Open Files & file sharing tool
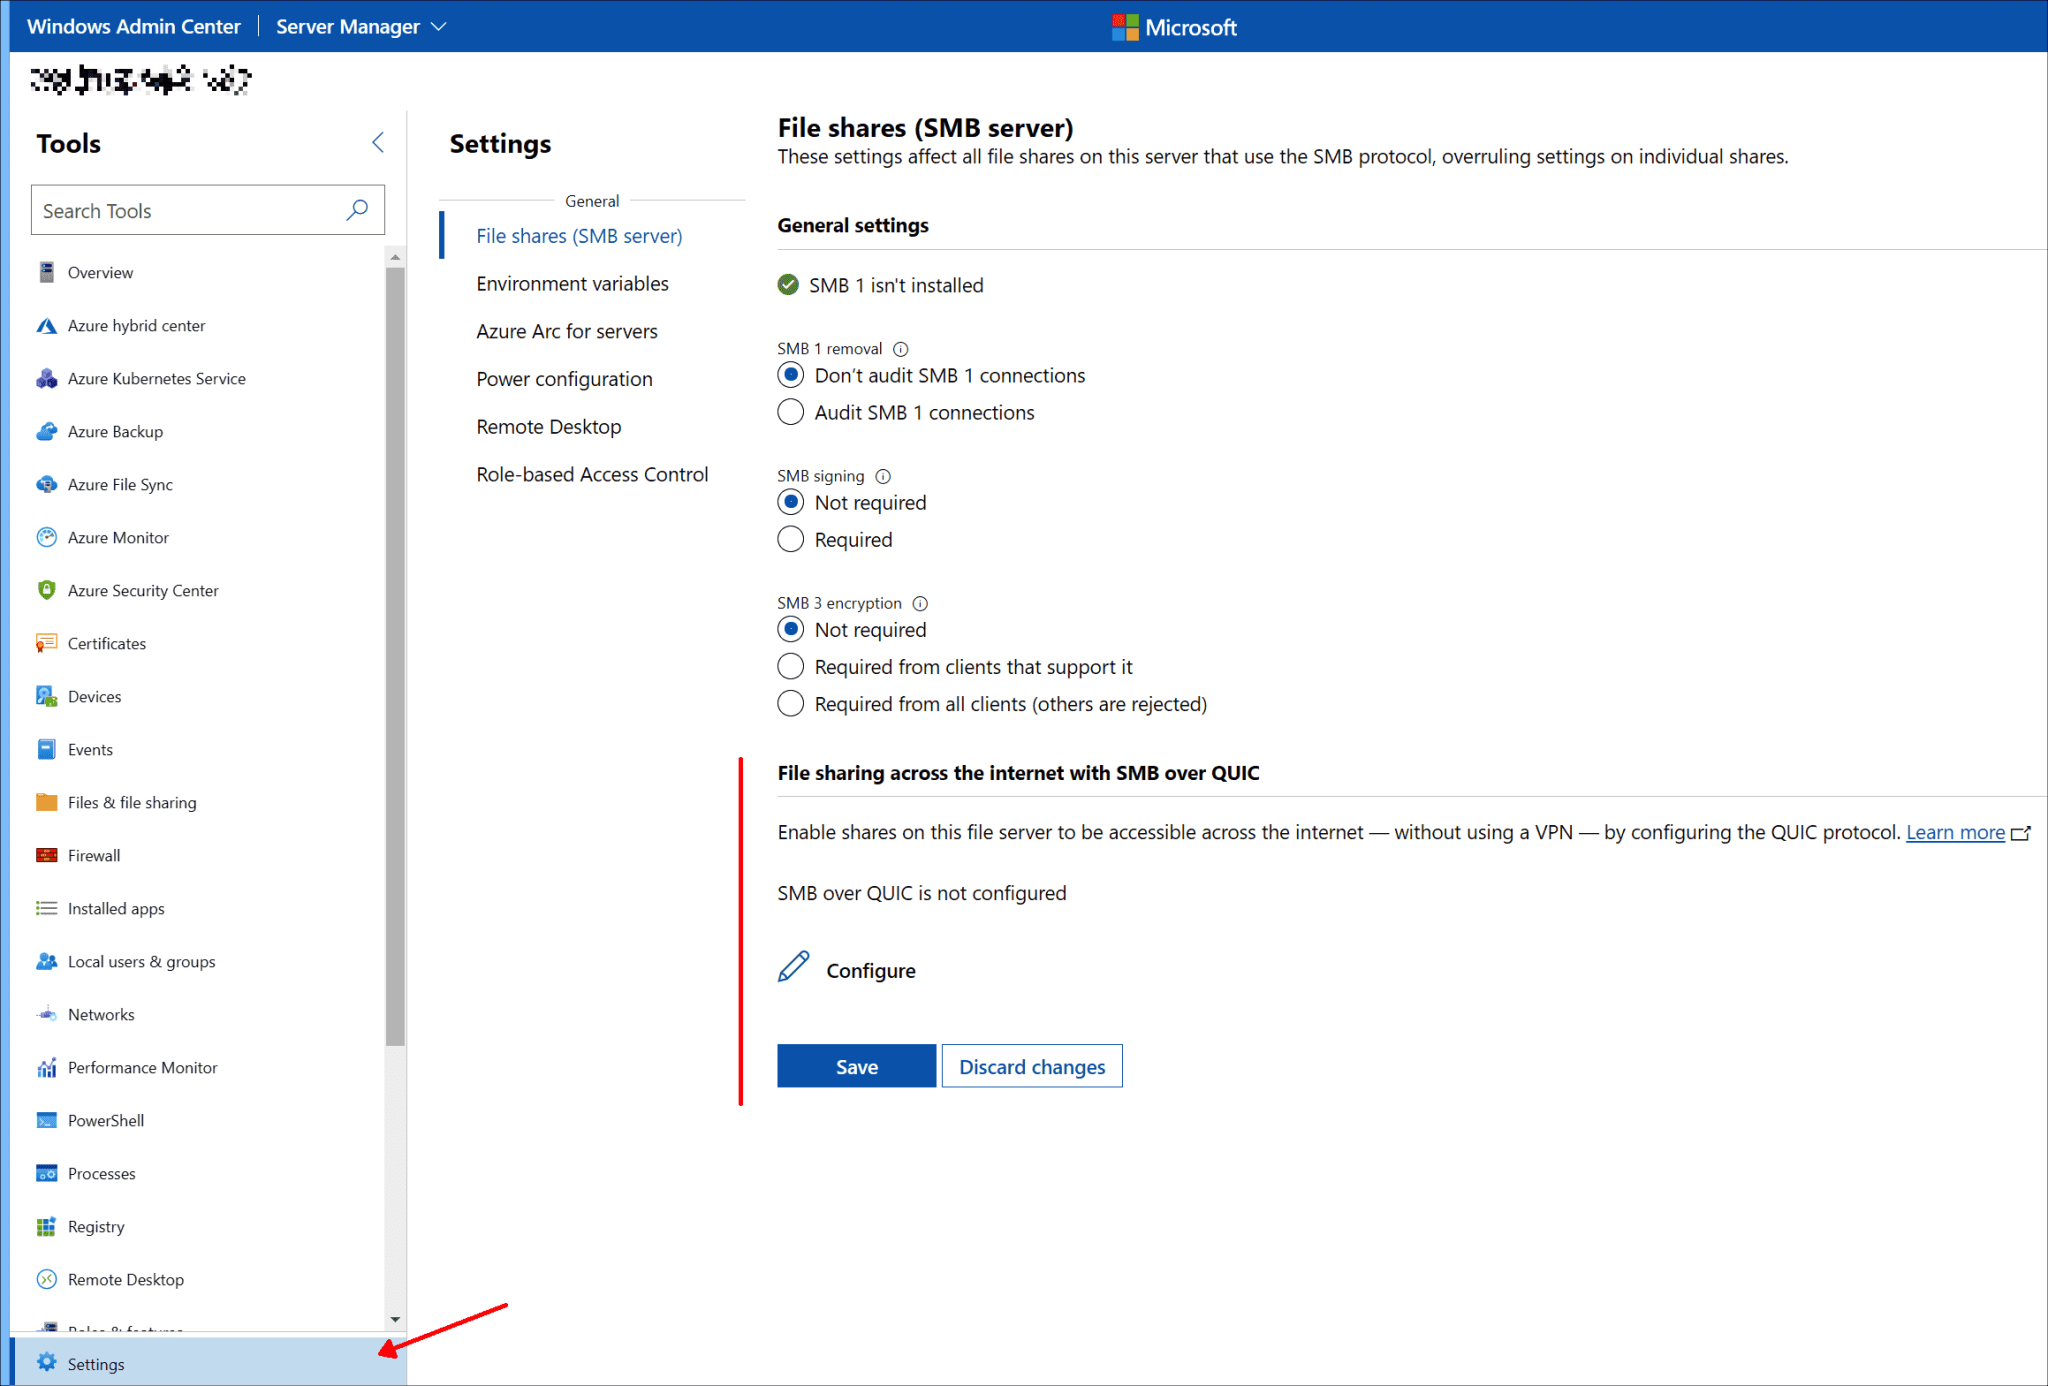Screen dimensions: 2048x1386 (133, 801)
